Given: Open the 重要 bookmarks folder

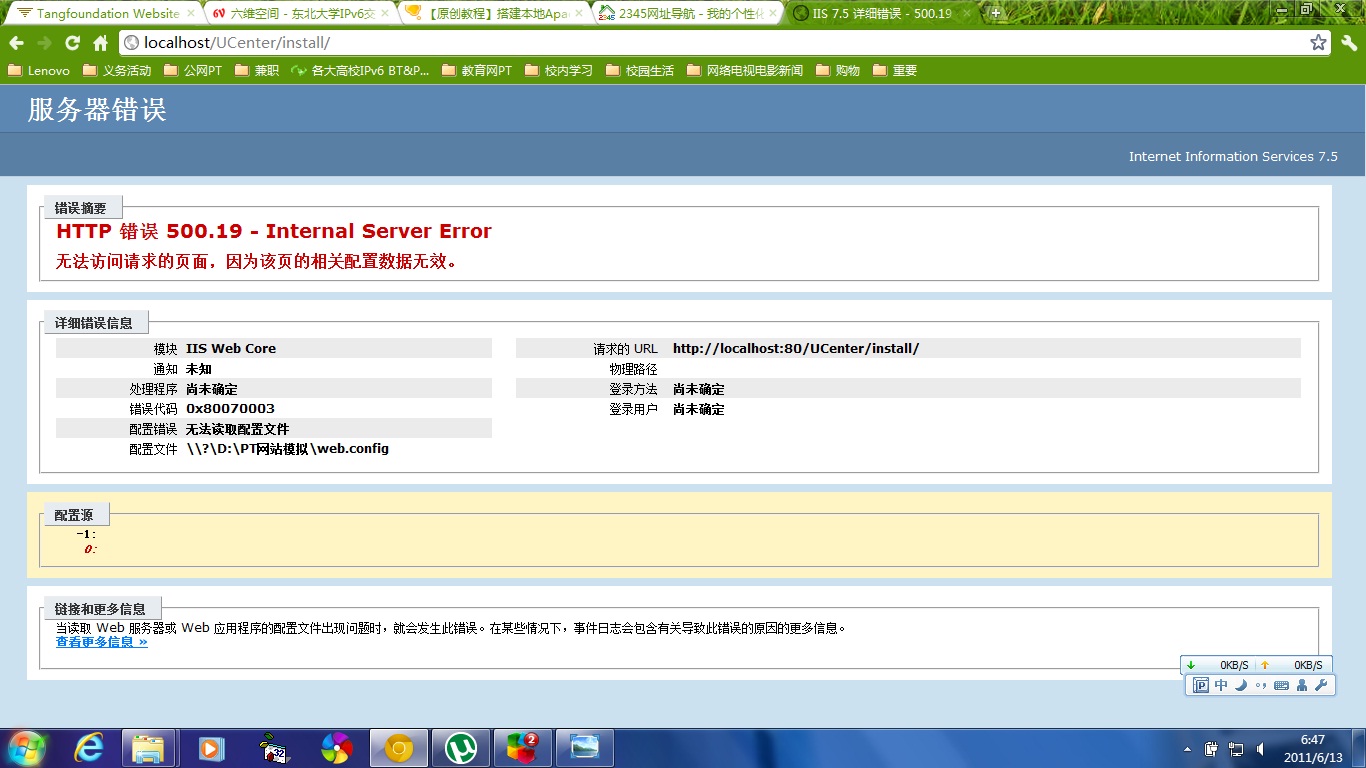Looking at the screenshot, I should point(895,71).
